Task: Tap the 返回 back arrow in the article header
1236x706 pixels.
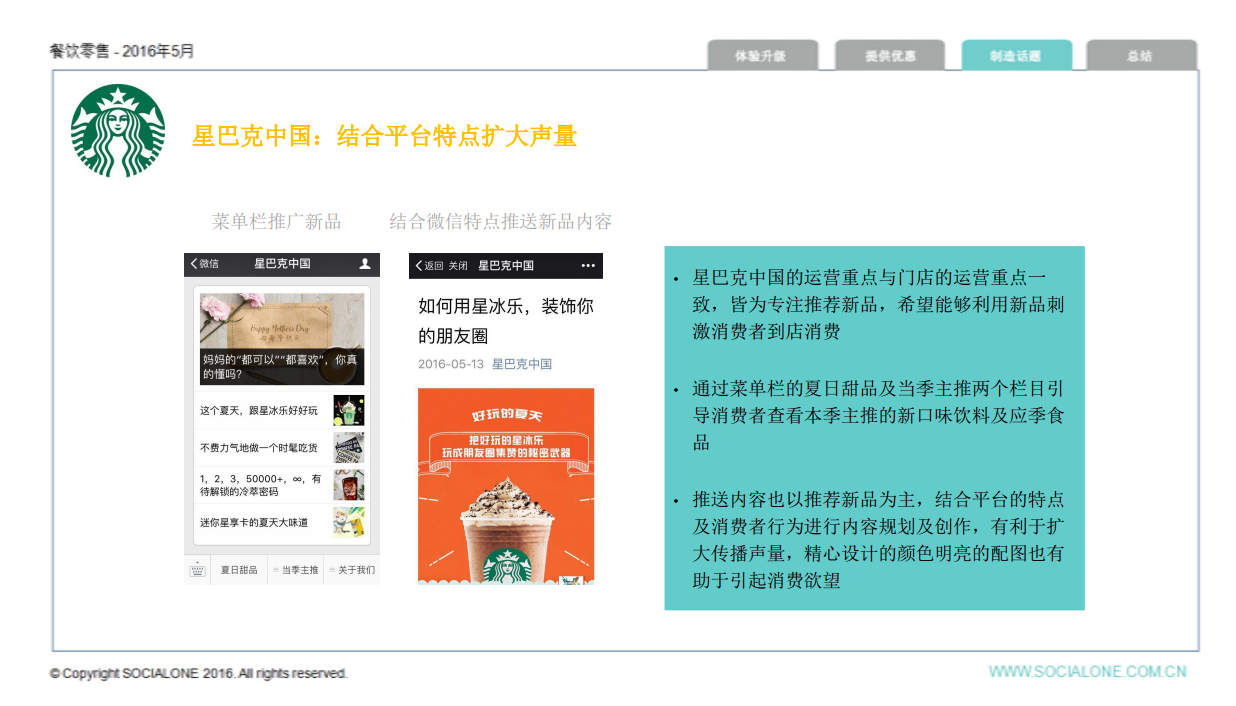Action: (x=418, y=266)
